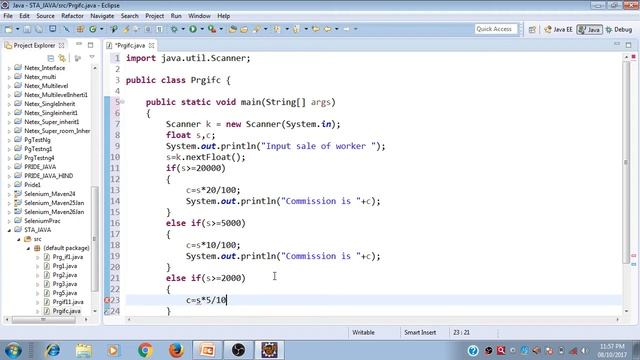Image resolution: width=640 pixels, height=360 pixels.
Task: Maximize the editor area
Action: coord(629,45)
